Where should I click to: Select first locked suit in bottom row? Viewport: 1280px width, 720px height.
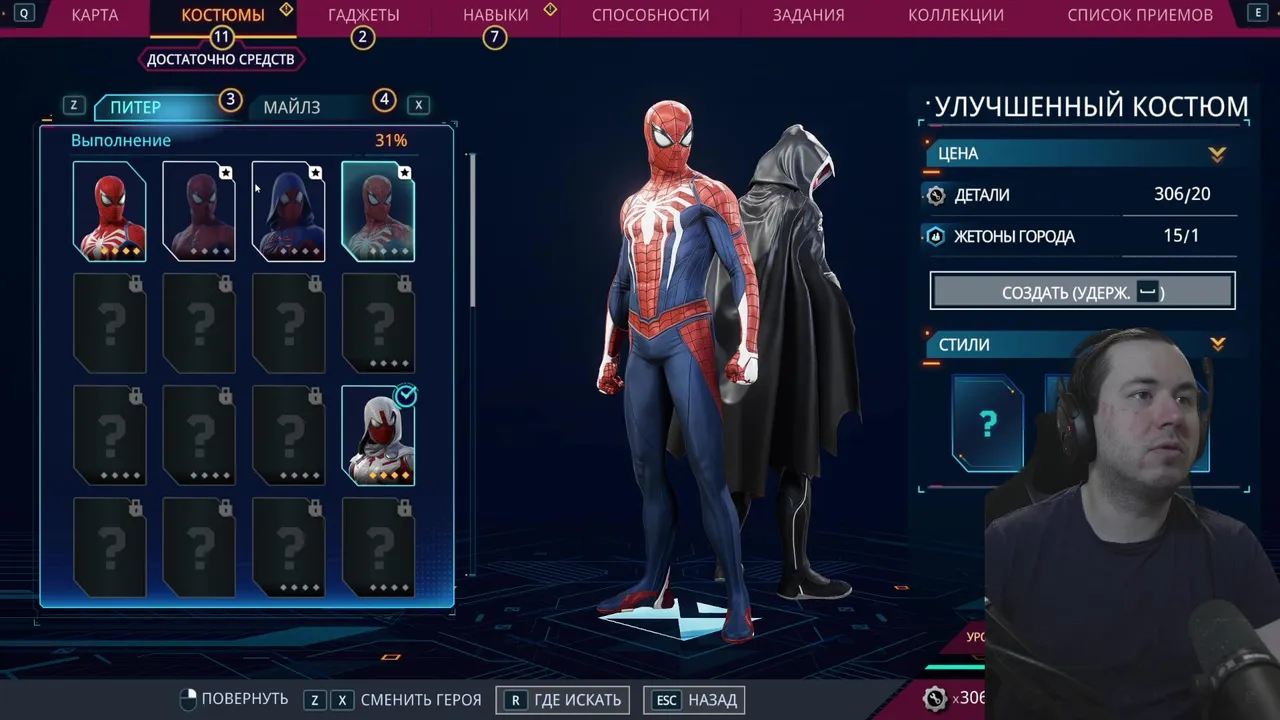click(x=109, y=548)
